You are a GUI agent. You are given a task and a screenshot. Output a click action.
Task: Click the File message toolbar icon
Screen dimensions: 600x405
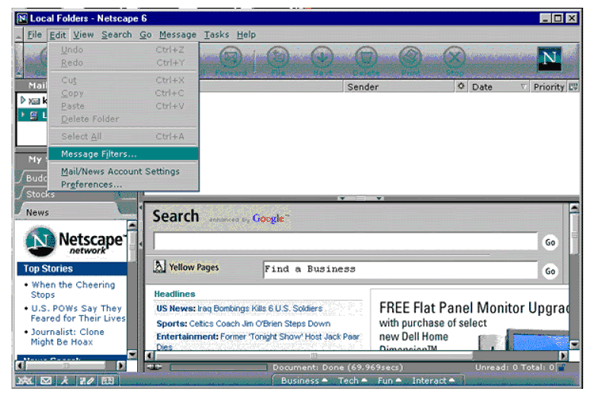(278, 57)
